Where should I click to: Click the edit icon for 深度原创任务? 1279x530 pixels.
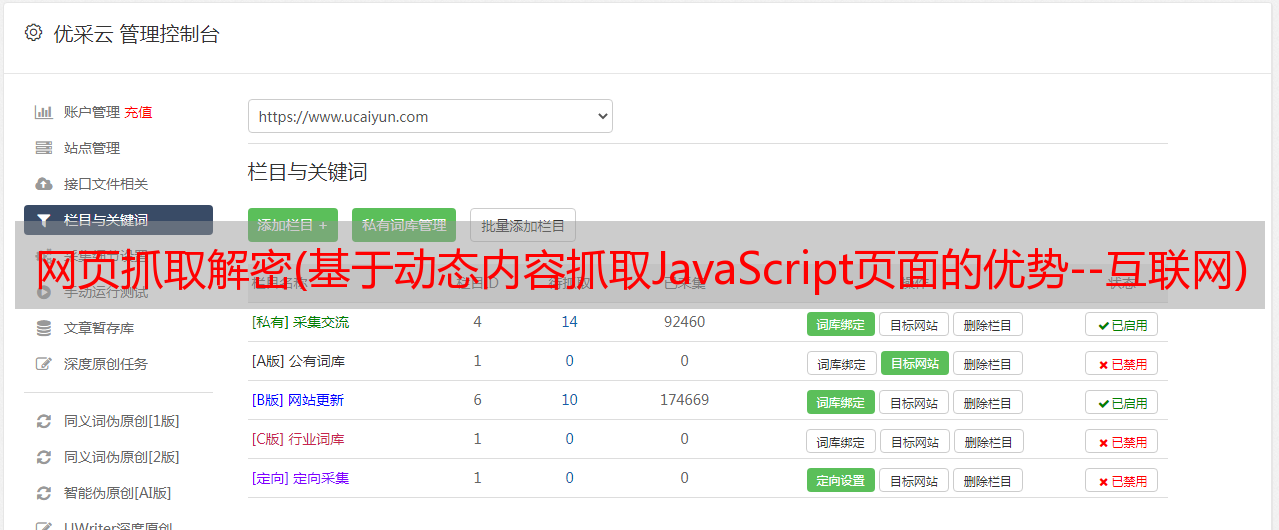click(x=43, y=364)
